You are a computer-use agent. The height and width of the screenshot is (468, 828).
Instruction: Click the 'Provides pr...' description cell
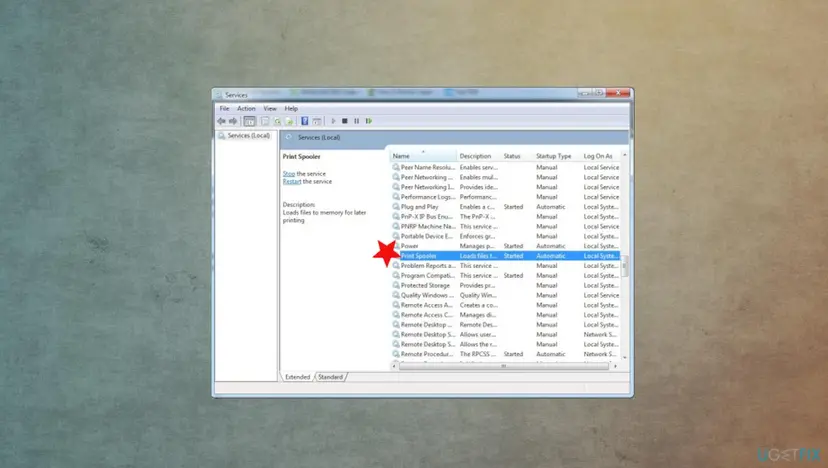coord(477,285)
